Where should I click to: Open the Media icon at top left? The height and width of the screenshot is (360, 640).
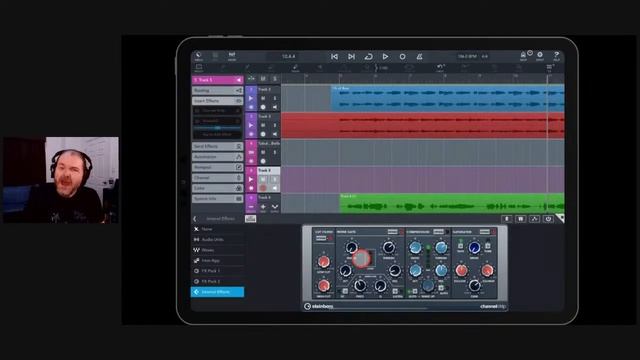(198, 56)
